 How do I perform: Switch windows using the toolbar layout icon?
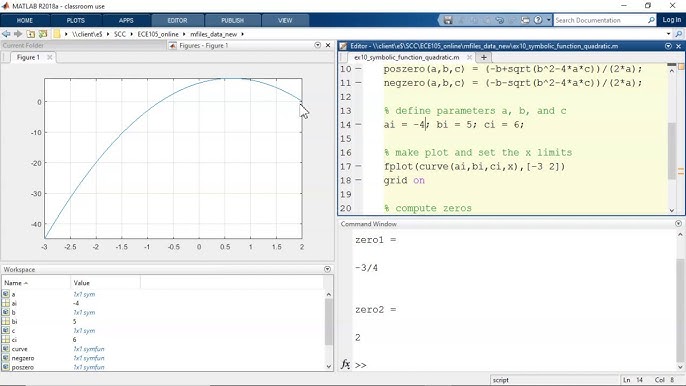[525, 20]
